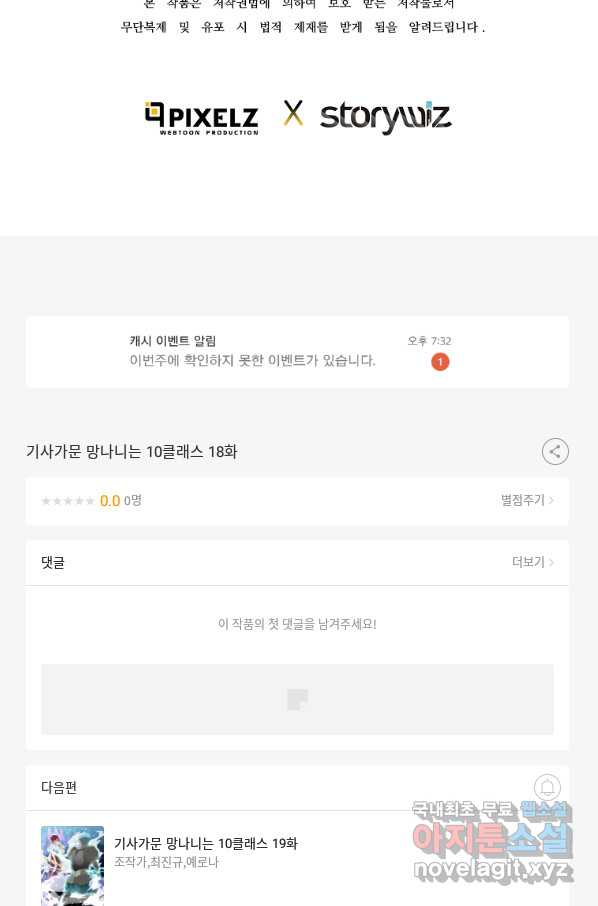Click the gray comment placeholder banner
The image size is (598, 906).
click(x=297, y=699)
